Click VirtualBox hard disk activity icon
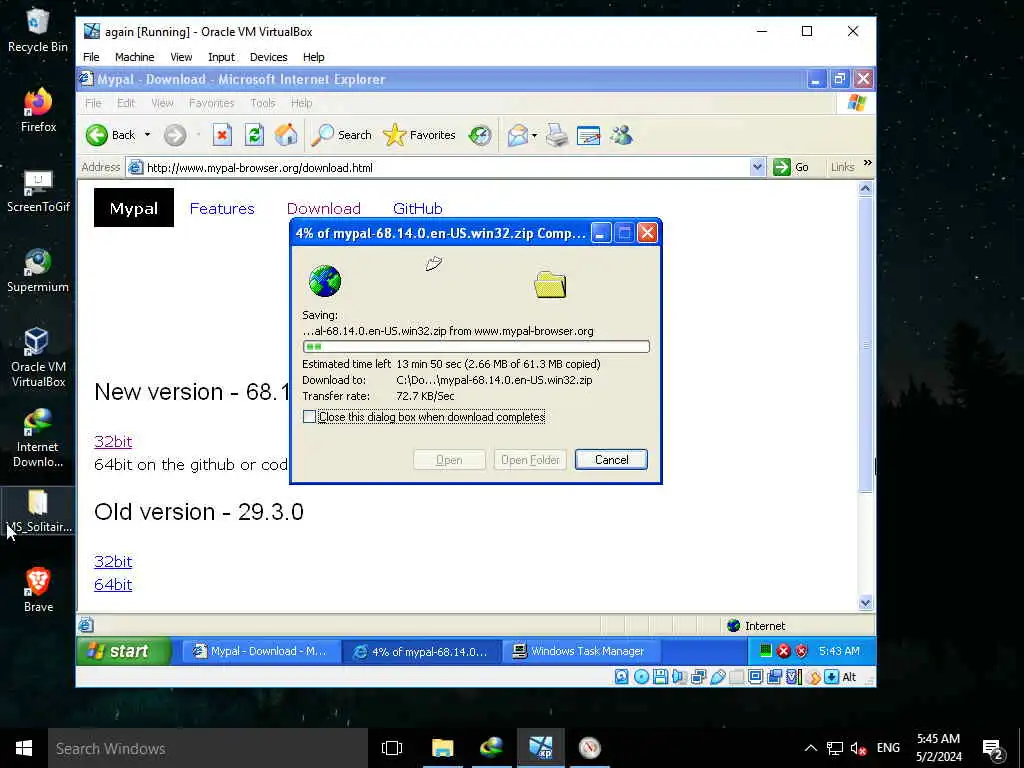1024x768 pixels. tap(621, 677)
